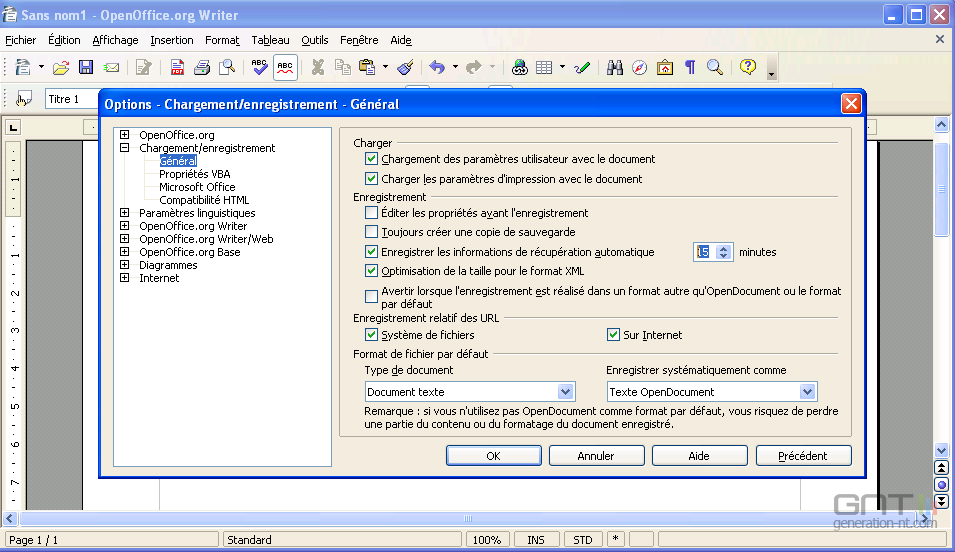Click the horizontal scrollbar at bottom
The width and height of the screenshot is (955, 552).
point(468,518)
